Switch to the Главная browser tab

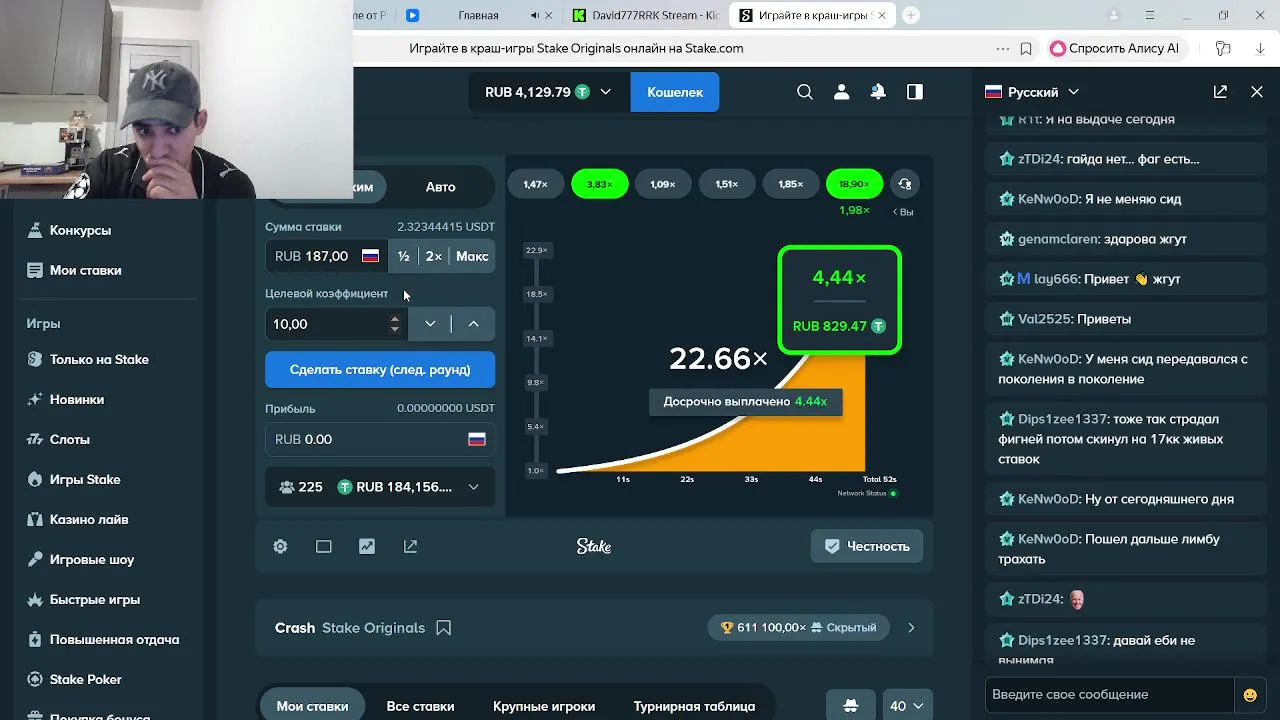[478, 15]
